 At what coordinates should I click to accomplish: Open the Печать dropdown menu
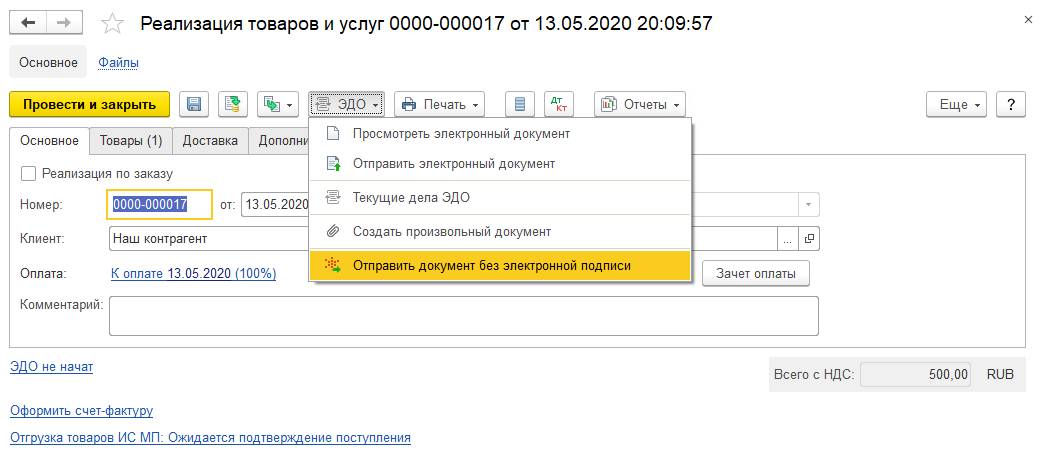pos(440,104)
